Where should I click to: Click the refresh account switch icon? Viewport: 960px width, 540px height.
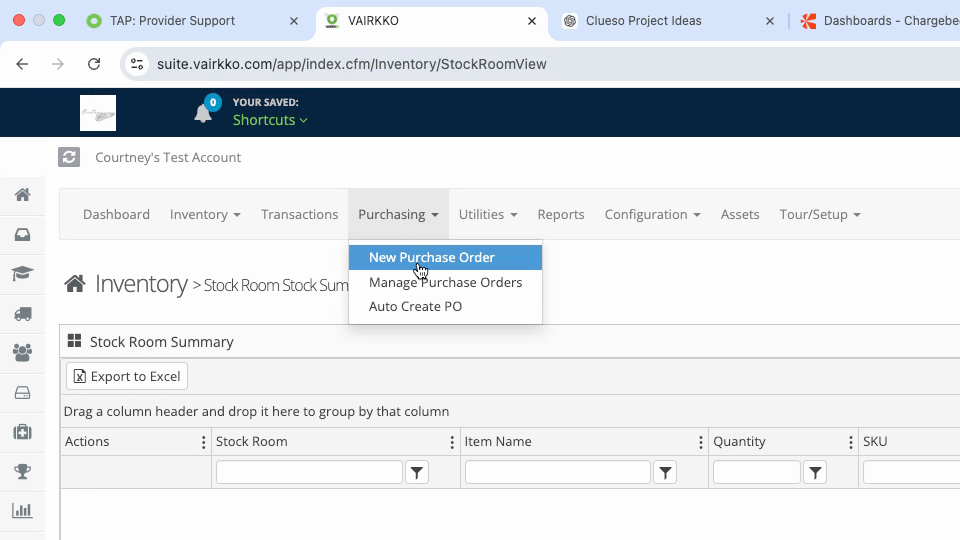(69, 157)
